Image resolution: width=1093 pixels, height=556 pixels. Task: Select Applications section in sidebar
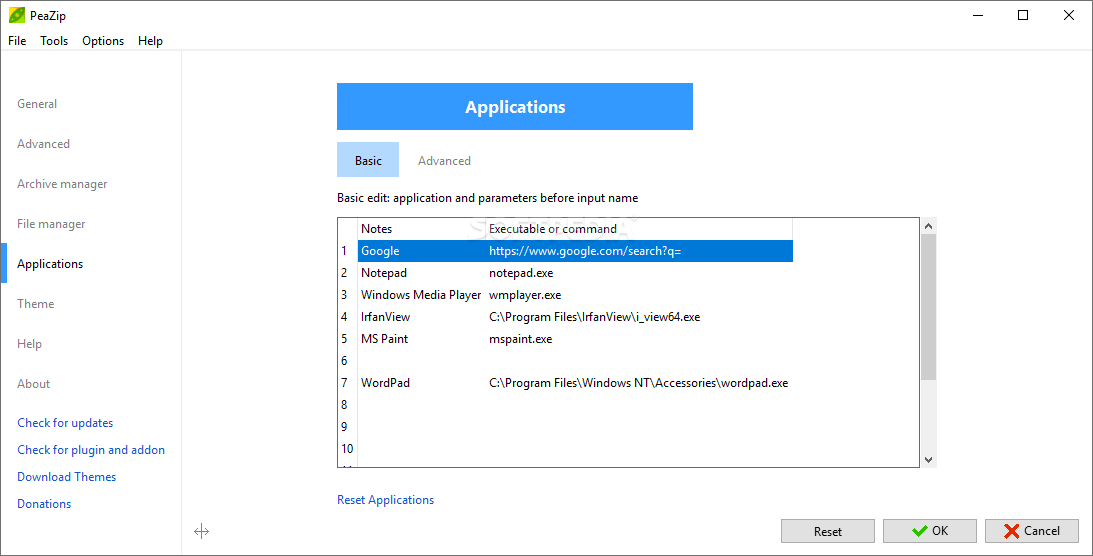pos(50,263)
